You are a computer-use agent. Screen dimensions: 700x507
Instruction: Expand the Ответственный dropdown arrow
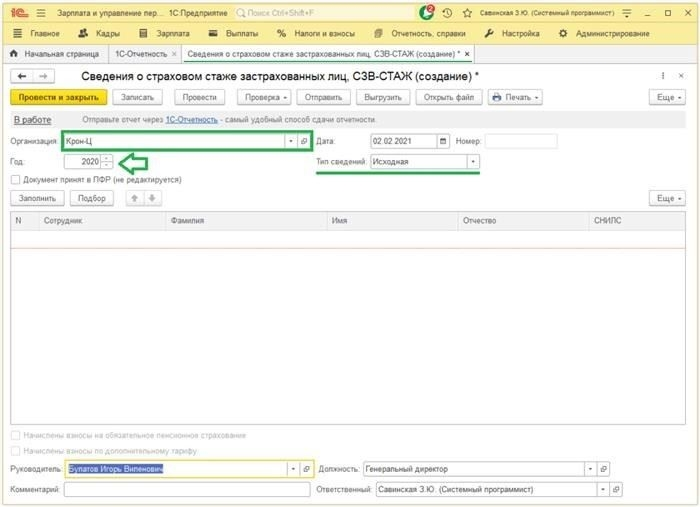(603, 490)
